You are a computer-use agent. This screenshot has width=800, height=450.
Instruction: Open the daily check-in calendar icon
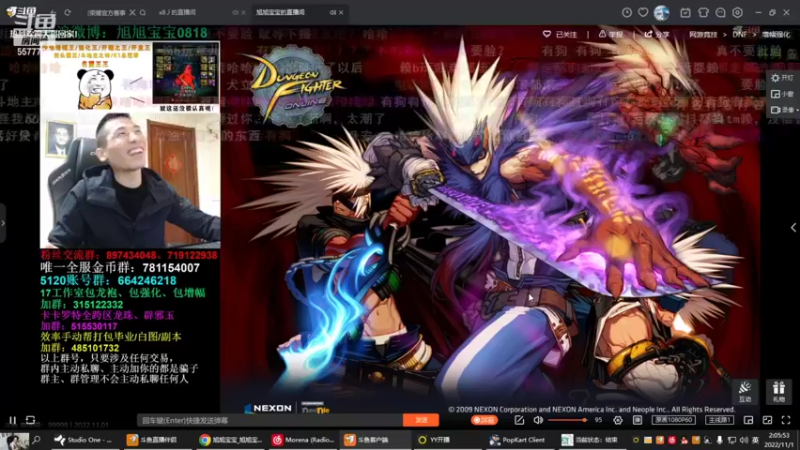pyautogui.click(x=685, y=13)
